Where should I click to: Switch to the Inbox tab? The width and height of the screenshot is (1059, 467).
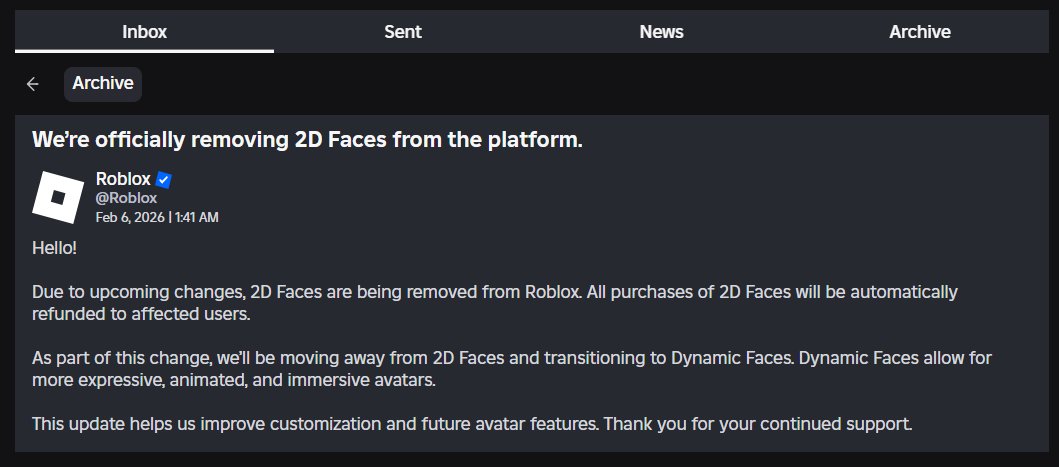[145, 32]
